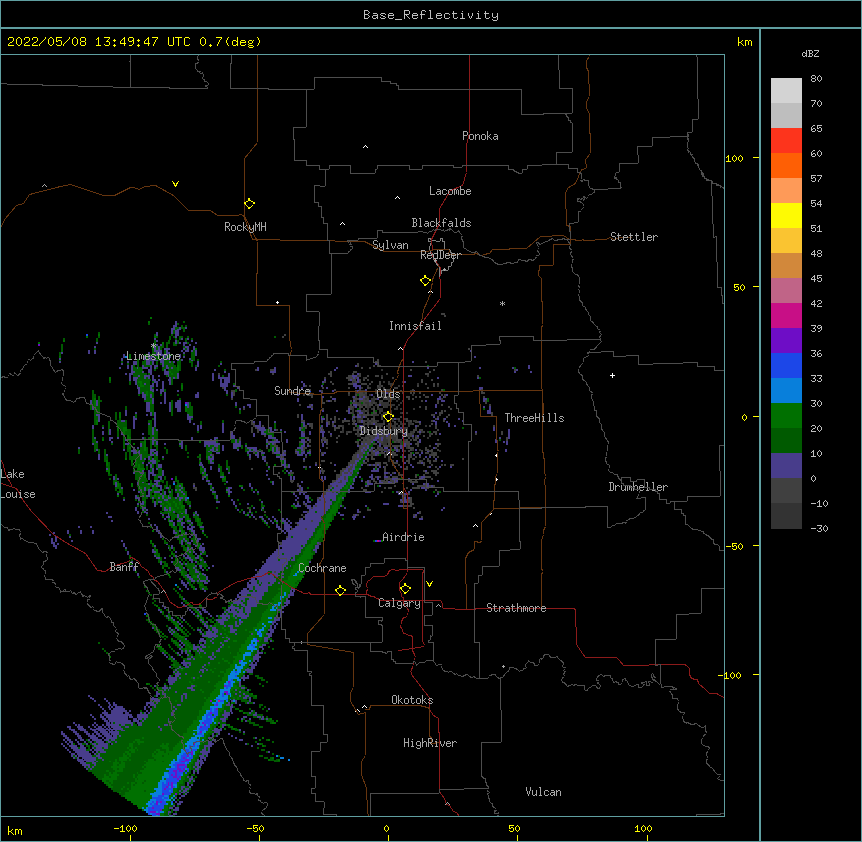
Task: Click the RockyMH label
Action: [x=245, y=227]
